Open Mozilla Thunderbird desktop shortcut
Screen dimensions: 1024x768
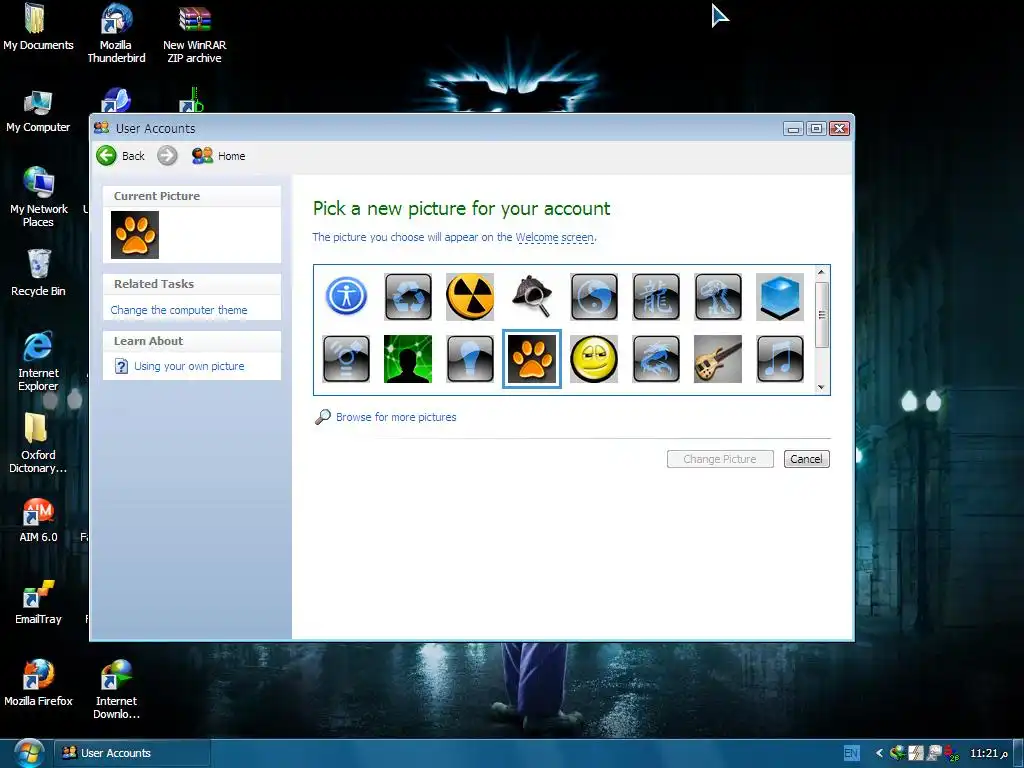[116, 33]
